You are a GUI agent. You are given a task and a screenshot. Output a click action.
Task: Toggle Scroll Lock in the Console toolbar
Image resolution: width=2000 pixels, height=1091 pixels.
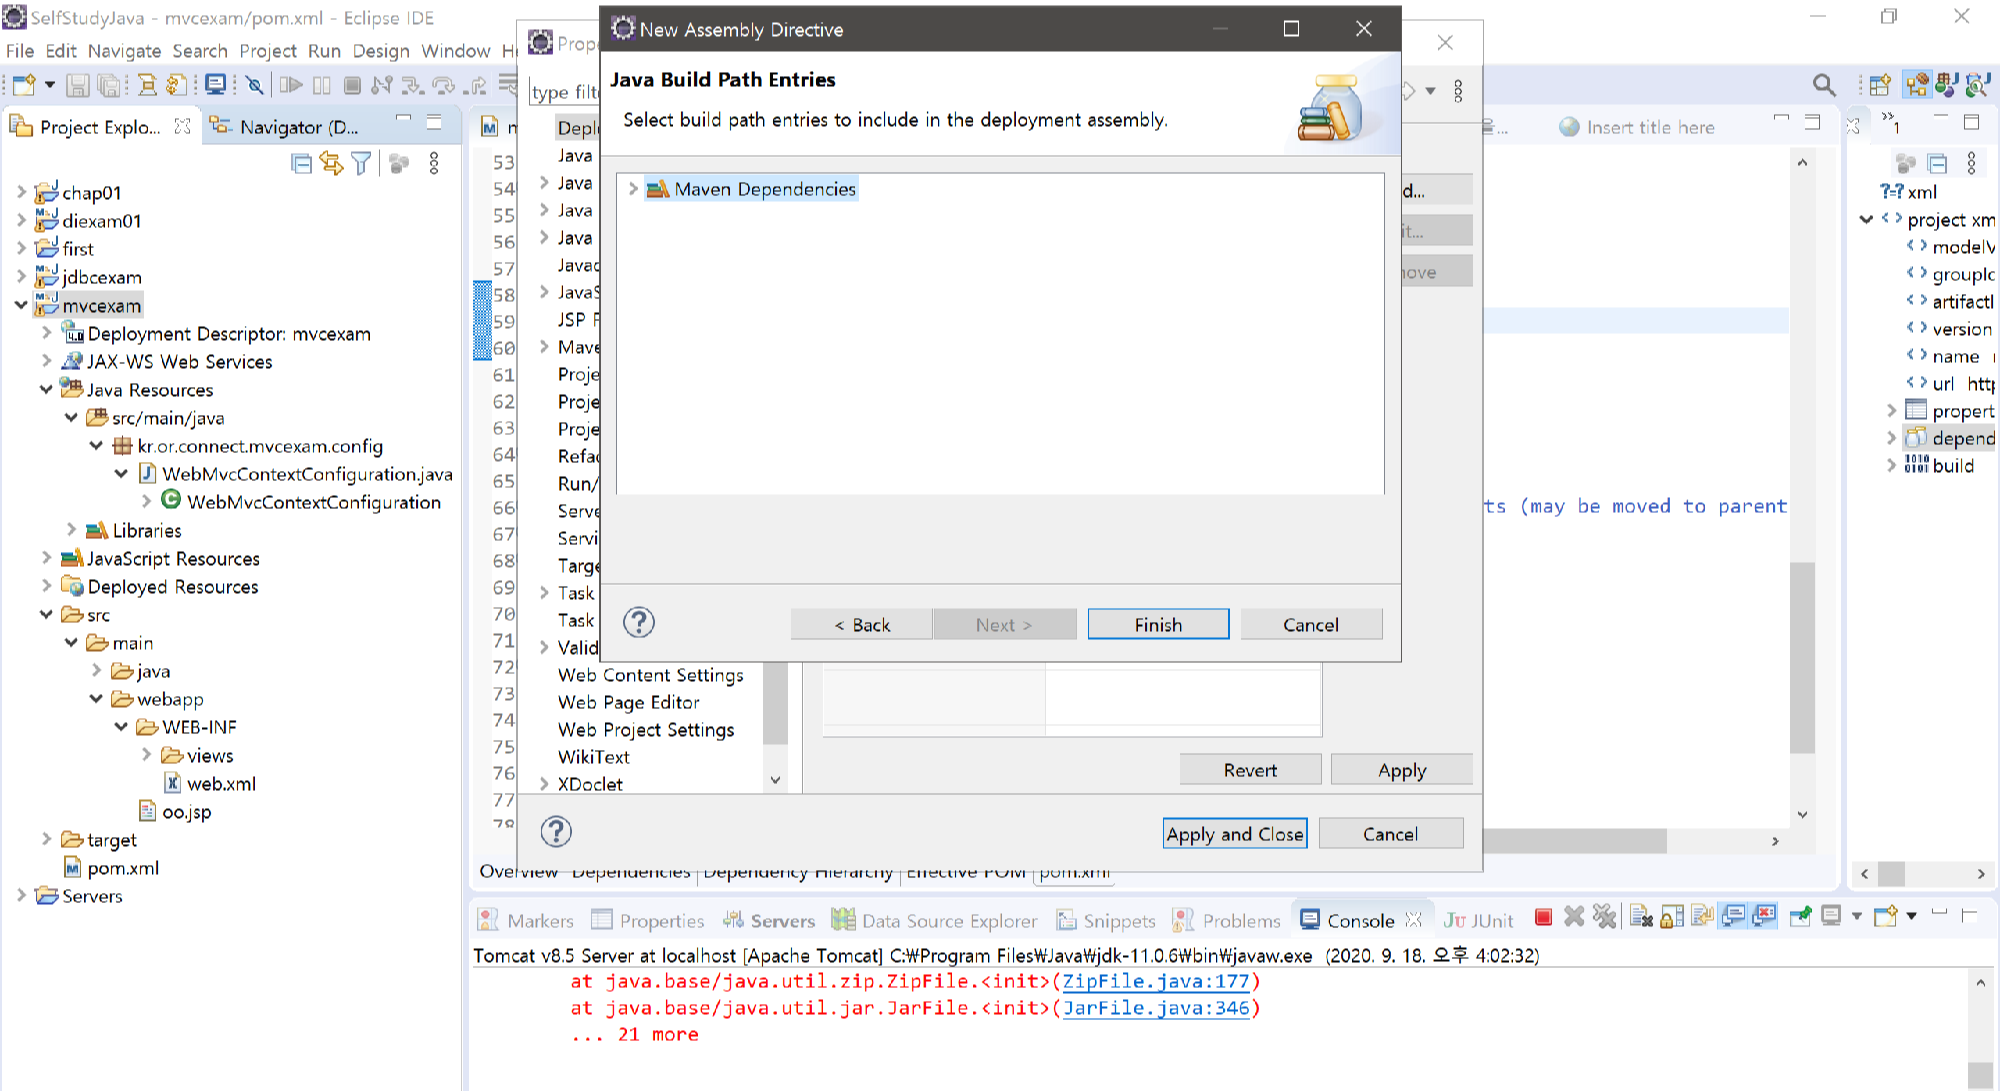pos(1672,917)
